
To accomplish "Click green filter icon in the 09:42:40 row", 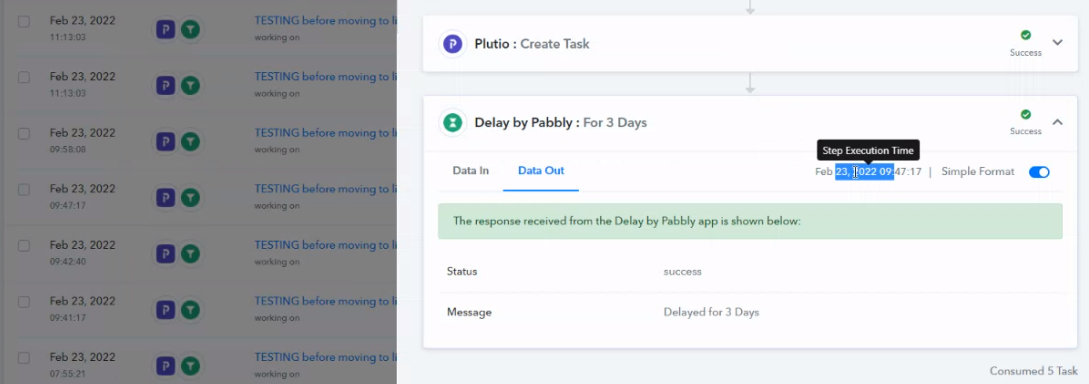I will click(x=190, y=254).
